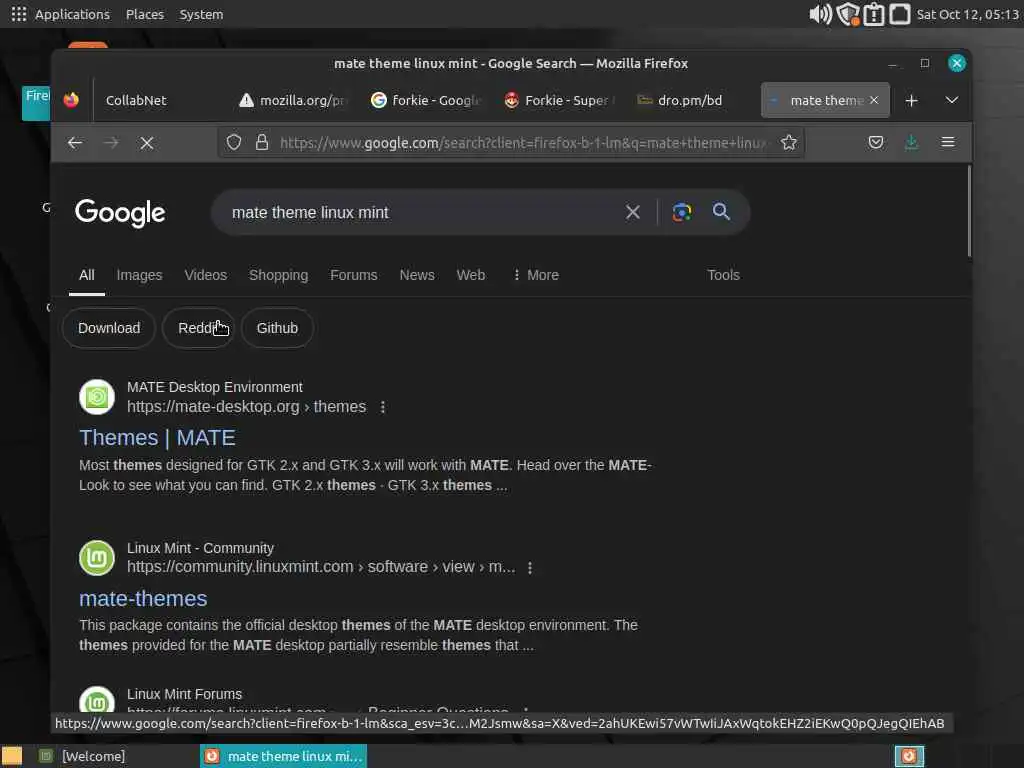Open the Themes | MATE result link

tap(157, 438)
